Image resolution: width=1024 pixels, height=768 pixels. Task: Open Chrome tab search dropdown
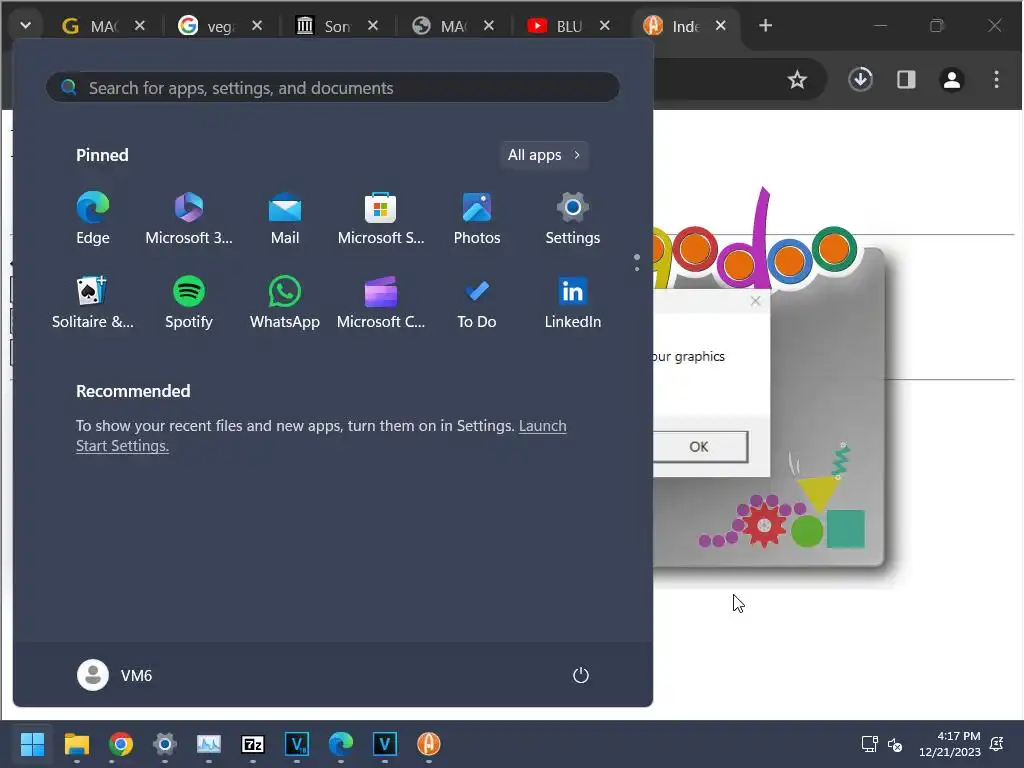click(25, 25)
